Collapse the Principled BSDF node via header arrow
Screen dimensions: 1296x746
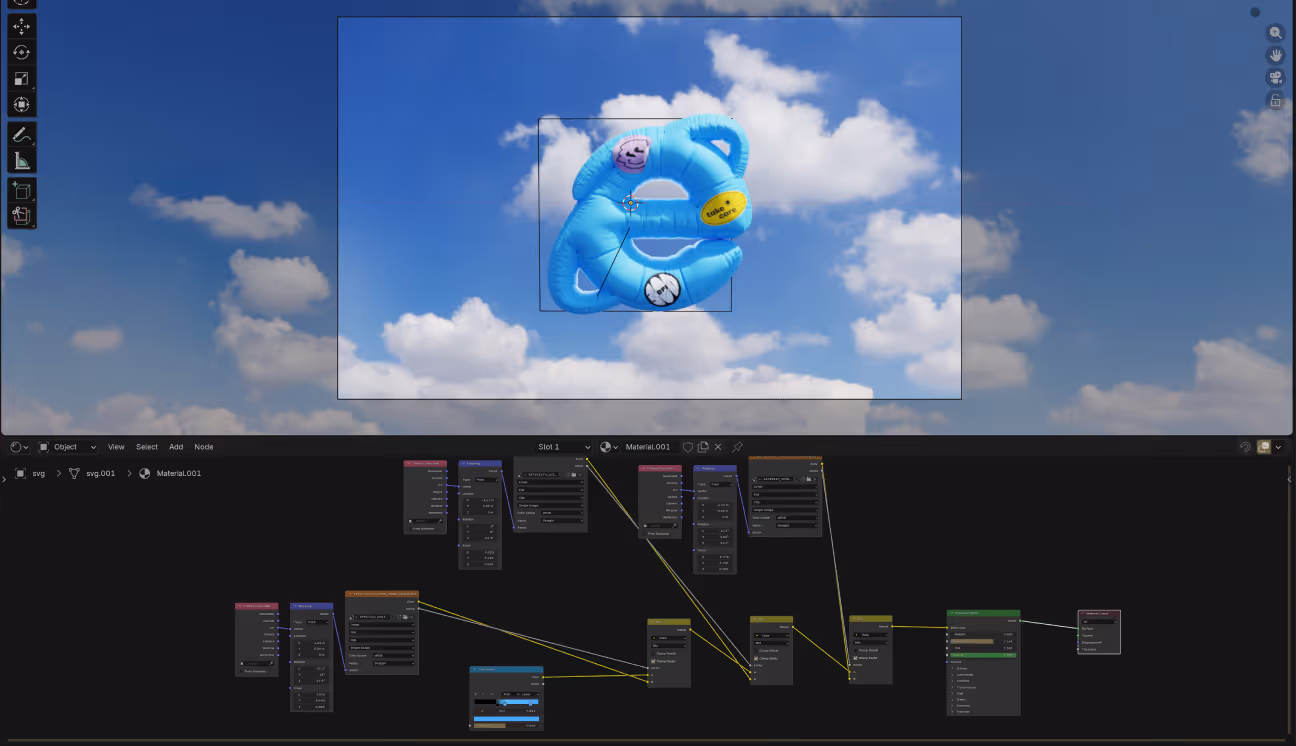click(952, 613)
